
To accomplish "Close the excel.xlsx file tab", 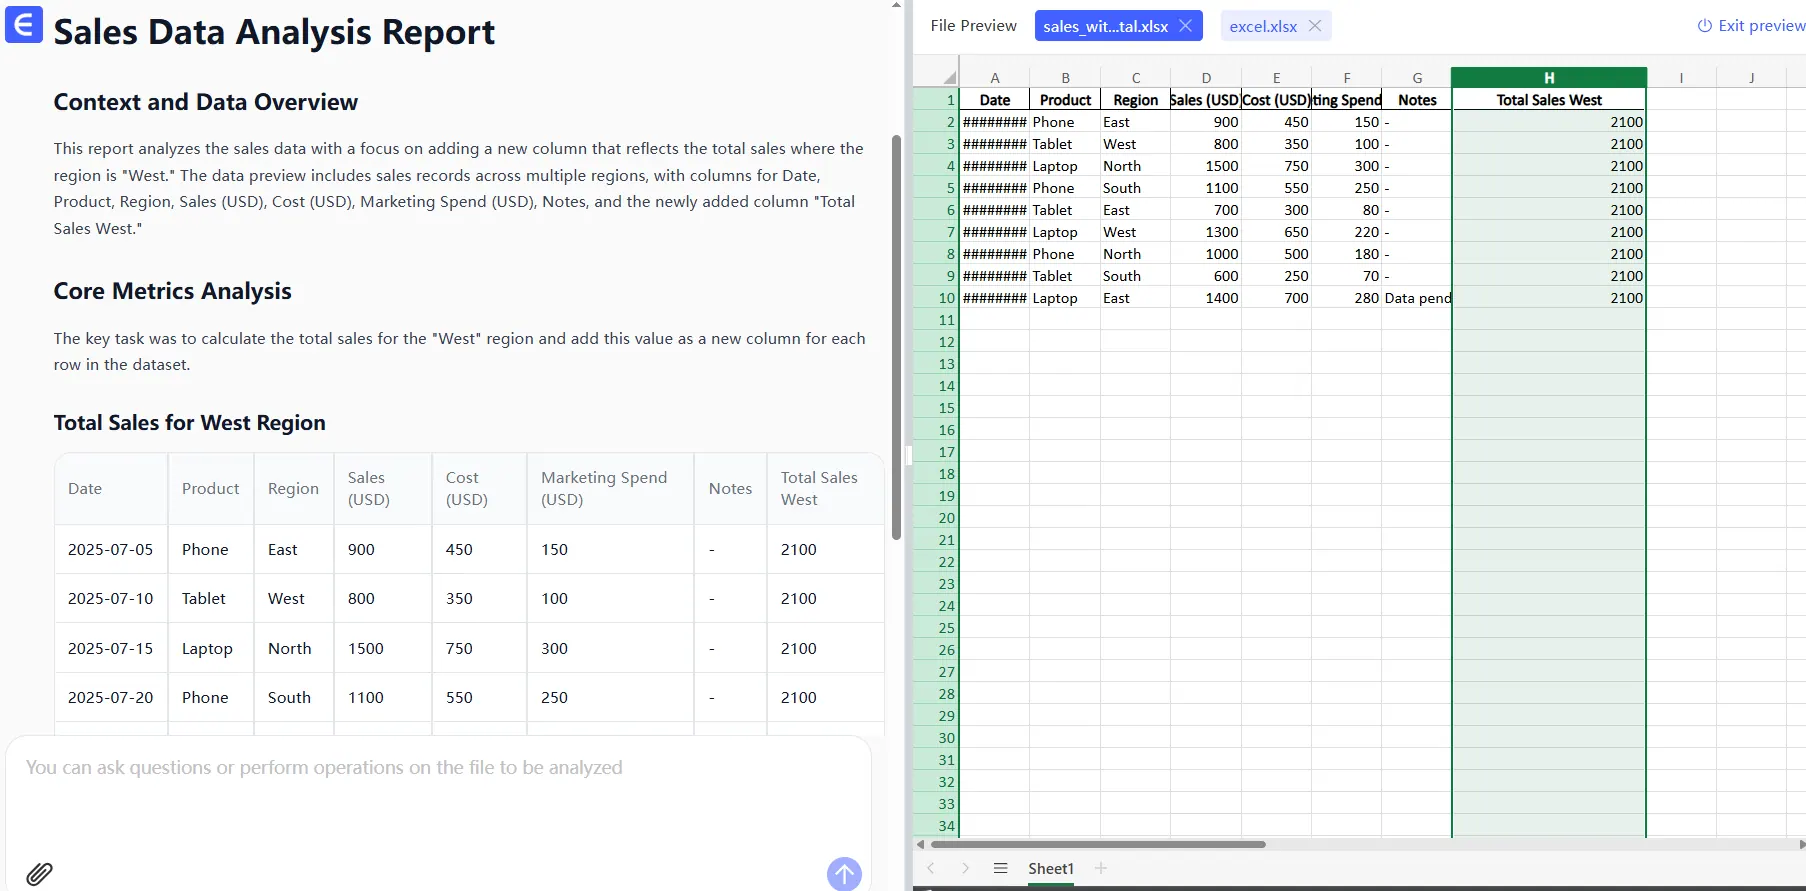I will point(1315,26).
